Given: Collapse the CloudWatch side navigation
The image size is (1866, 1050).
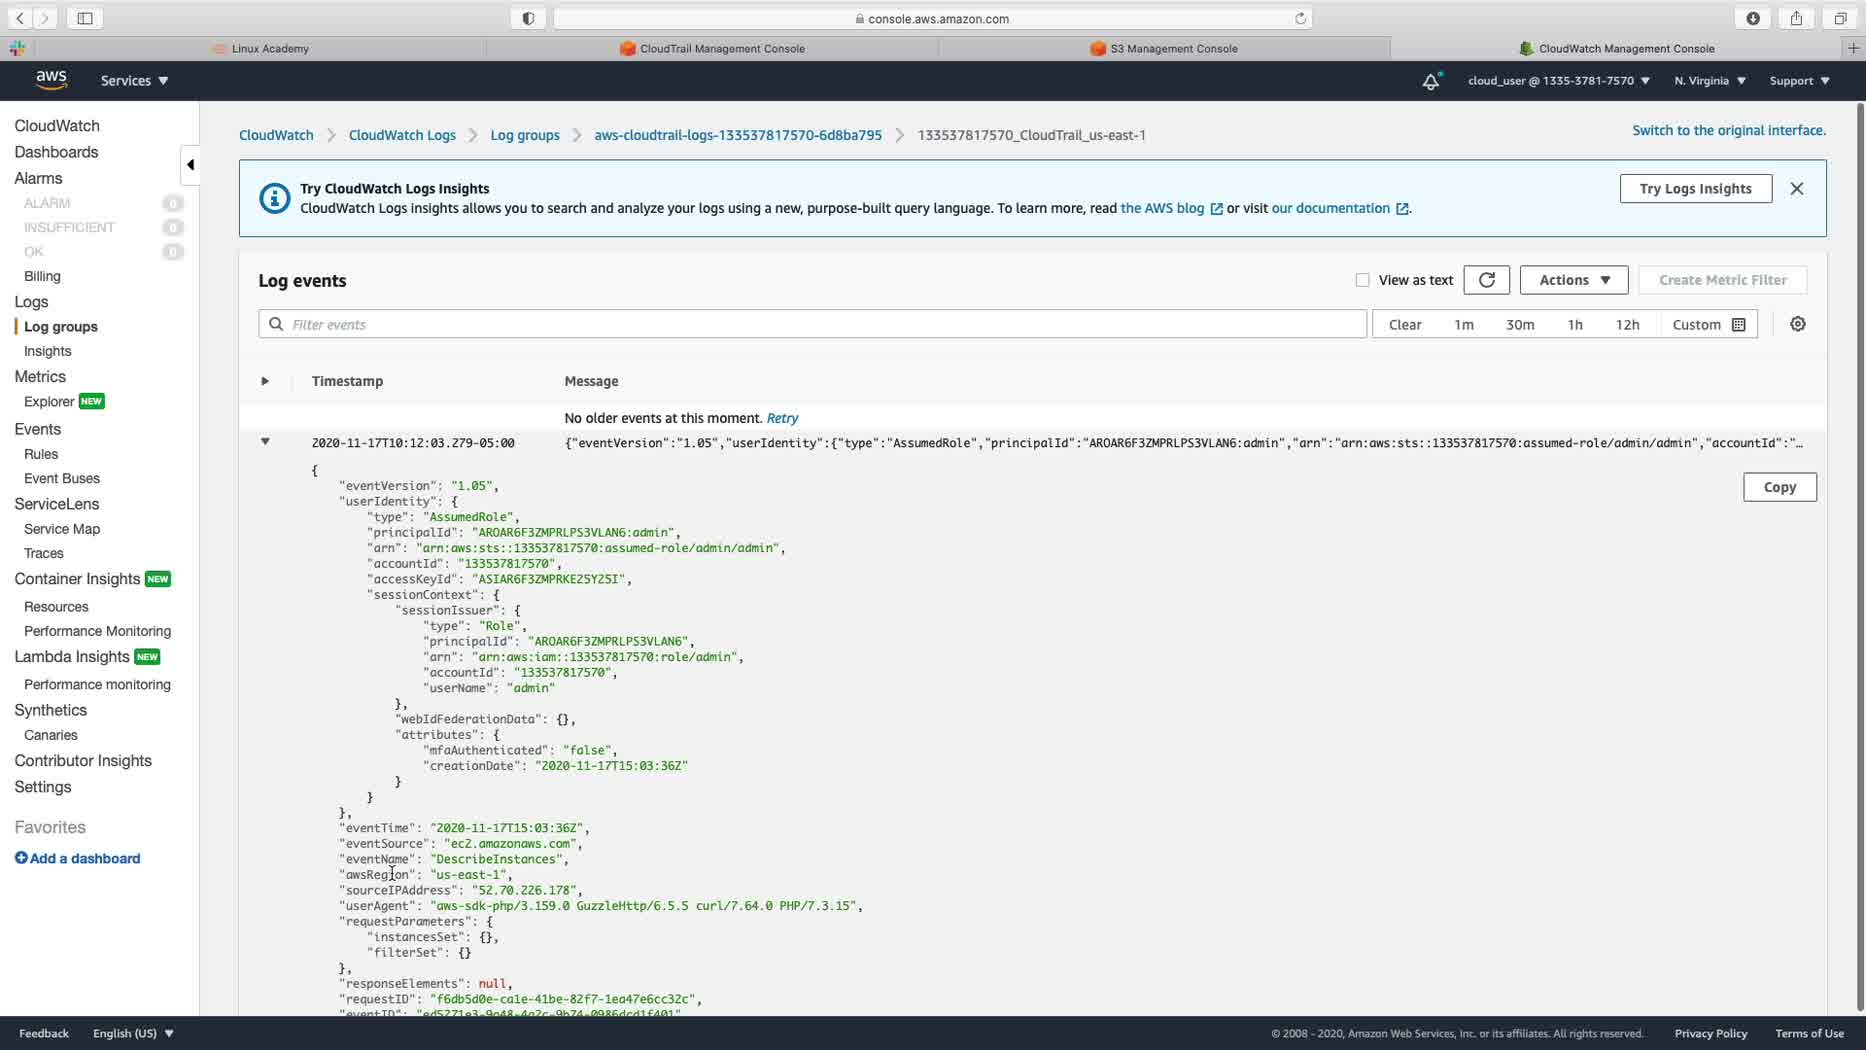Looking at the screenshot, I should point(190,165).
